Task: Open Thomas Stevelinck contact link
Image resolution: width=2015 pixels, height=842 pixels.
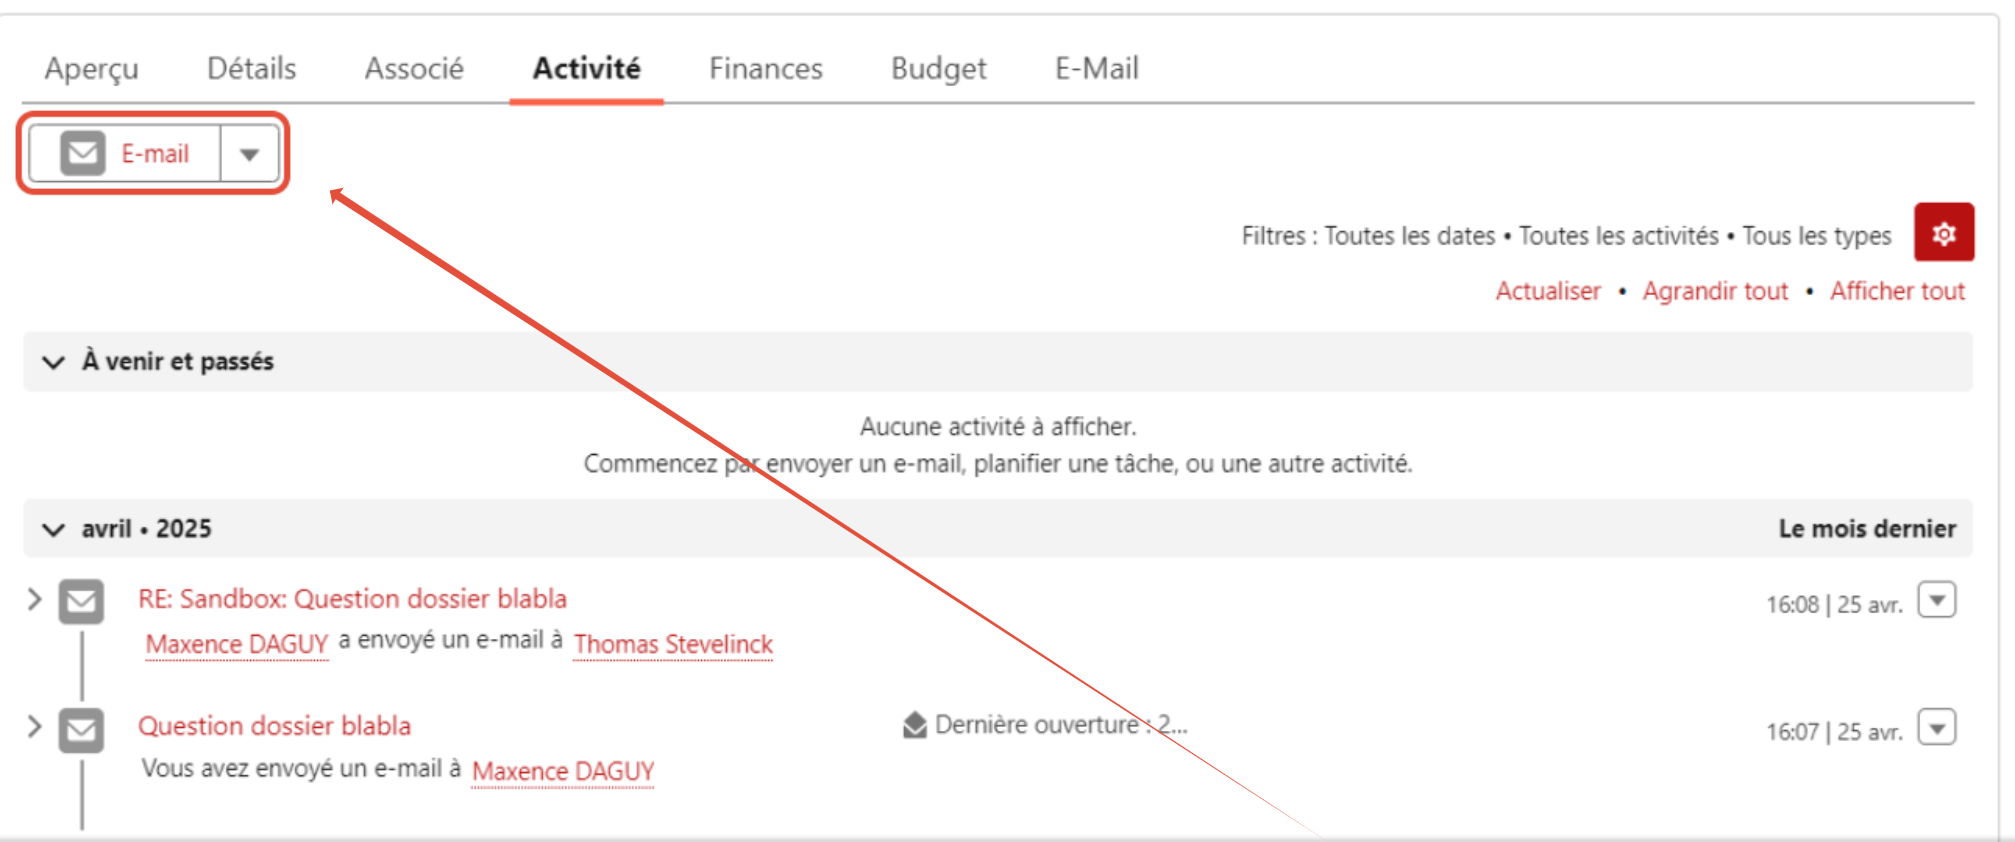Action: pos(673,644)
